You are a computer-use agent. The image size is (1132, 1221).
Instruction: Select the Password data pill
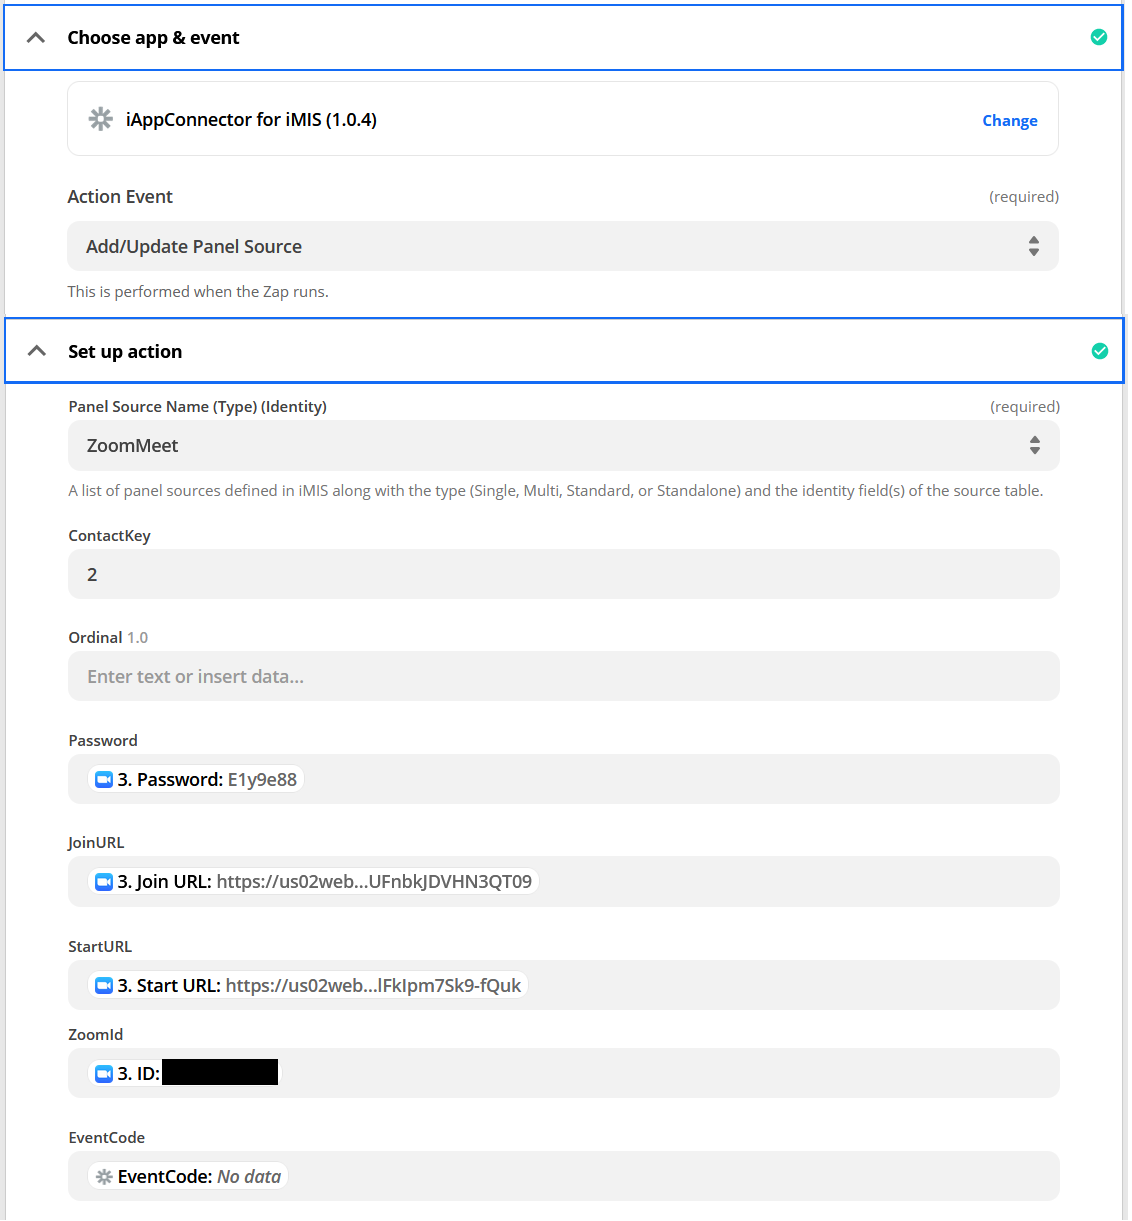(207, 780)
